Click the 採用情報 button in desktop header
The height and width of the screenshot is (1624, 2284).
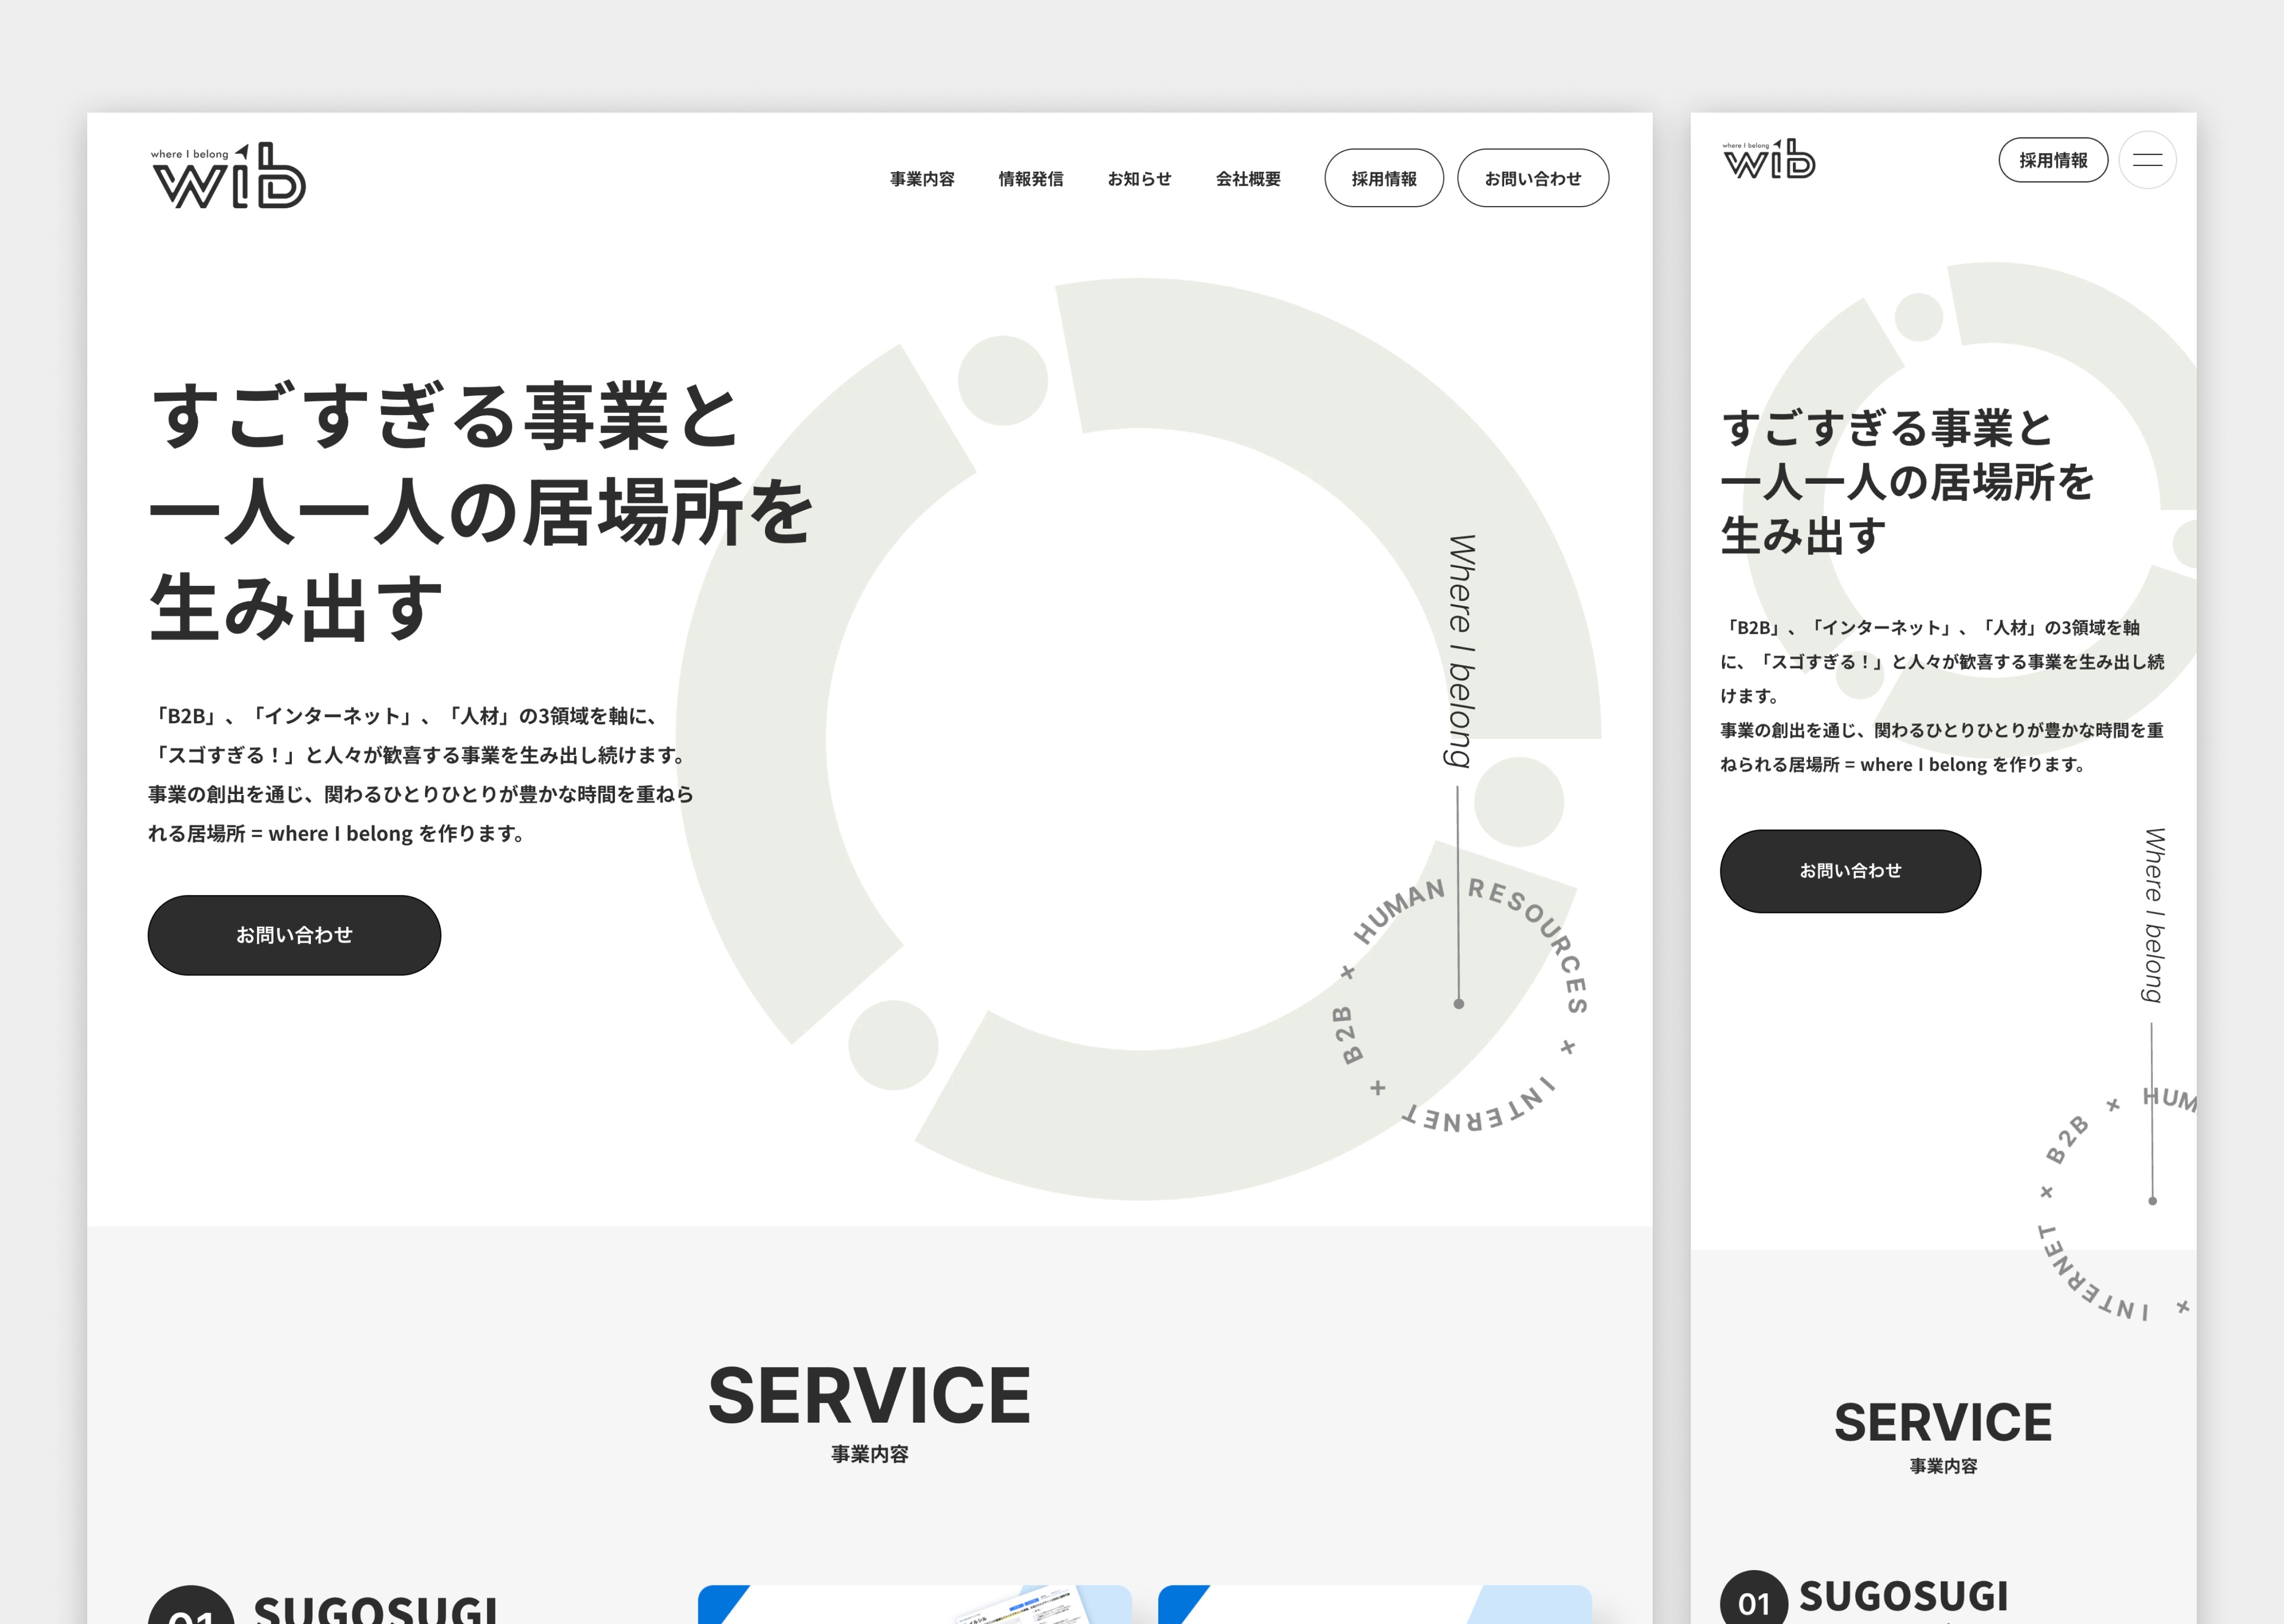(x=1383, y=179)
